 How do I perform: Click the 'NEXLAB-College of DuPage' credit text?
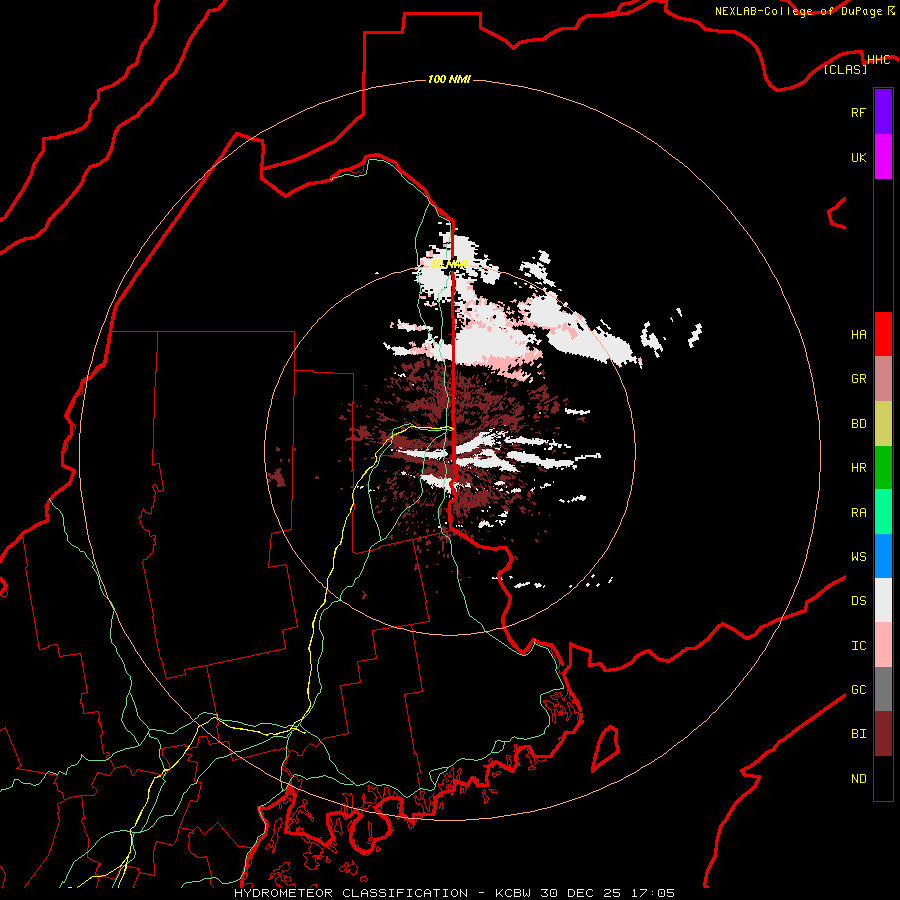click(798, 11)
